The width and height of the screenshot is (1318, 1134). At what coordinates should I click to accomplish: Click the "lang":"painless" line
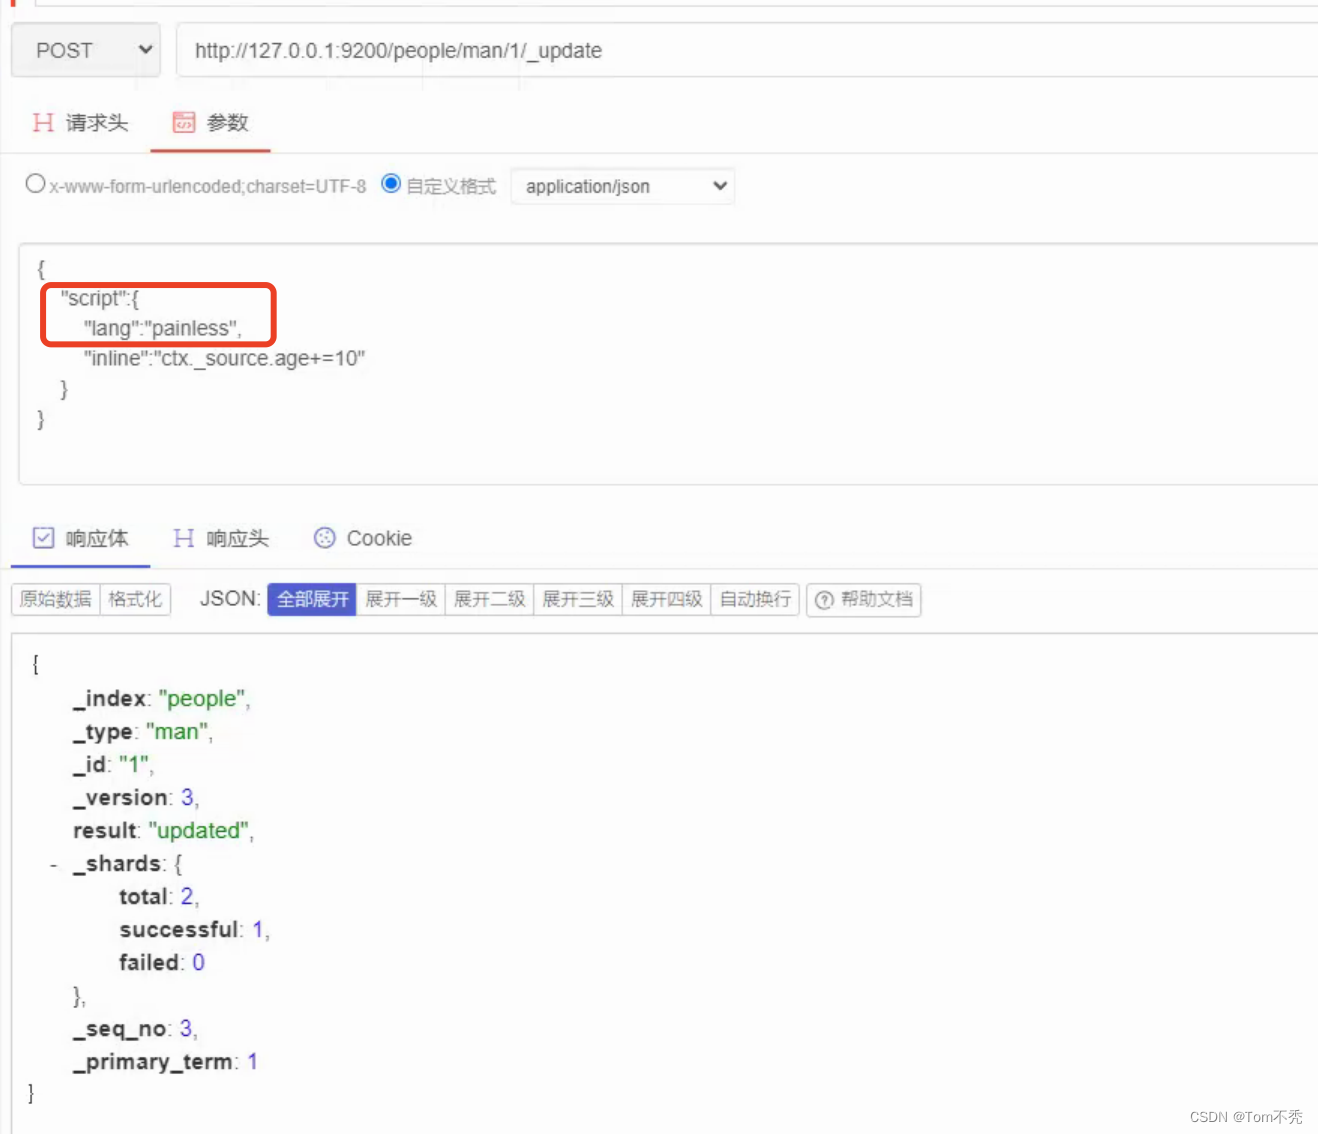[x=162, y=328]
